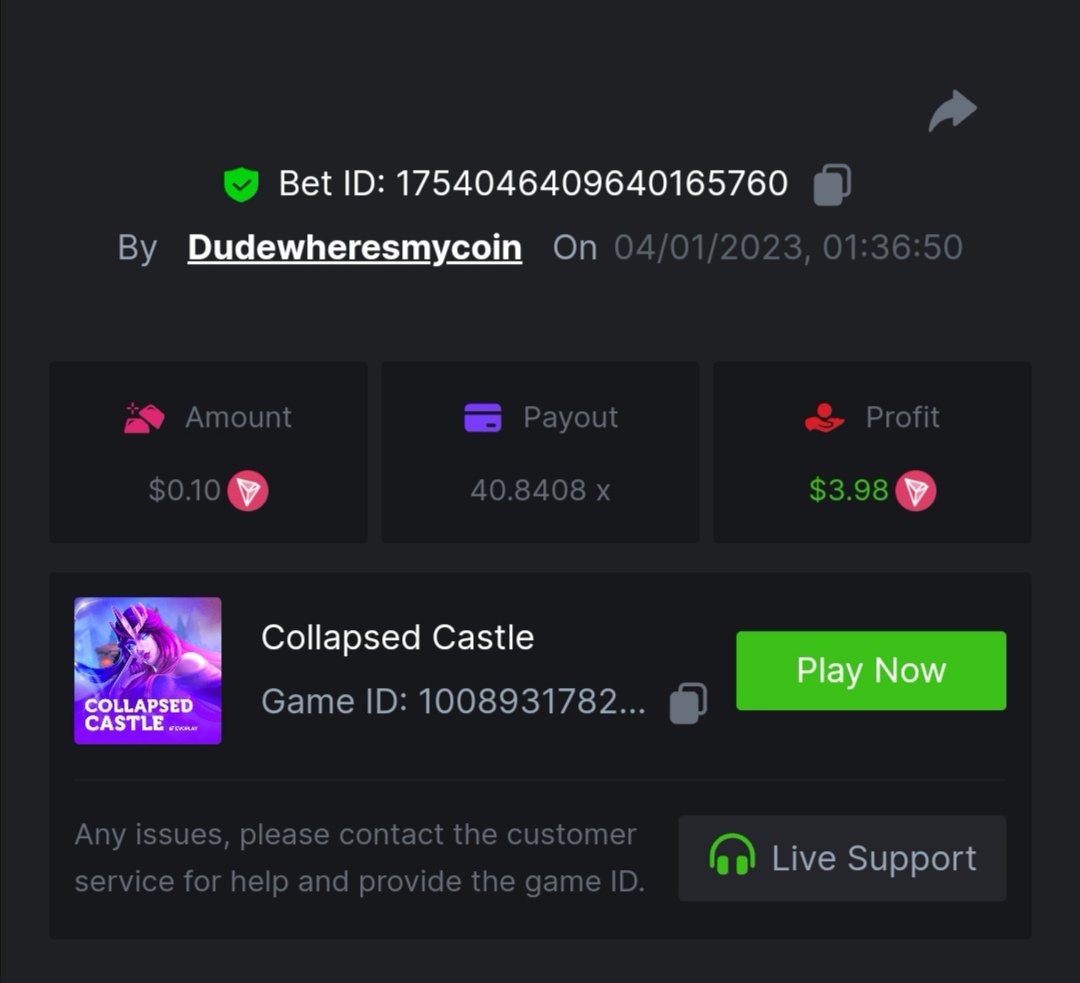Click the Collapsed Castle game title
This screenshot has height=983, width=1080.
(x=397, y=637)
